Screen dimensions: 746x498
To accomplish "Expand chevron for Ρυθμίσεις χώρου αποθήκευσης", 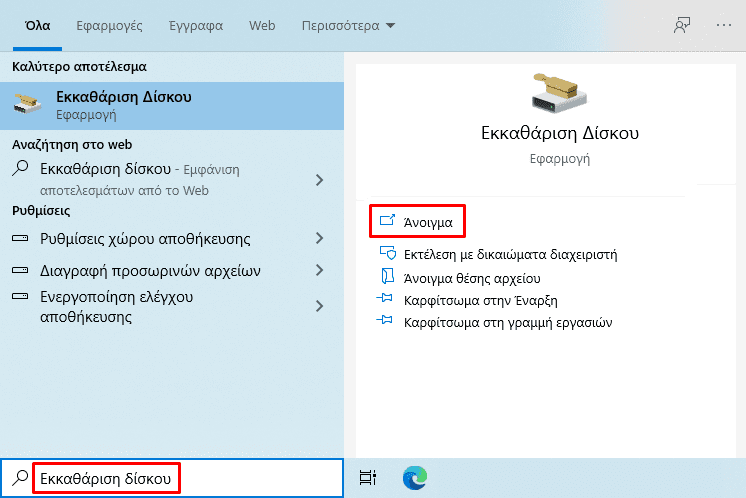I will 320,238.
